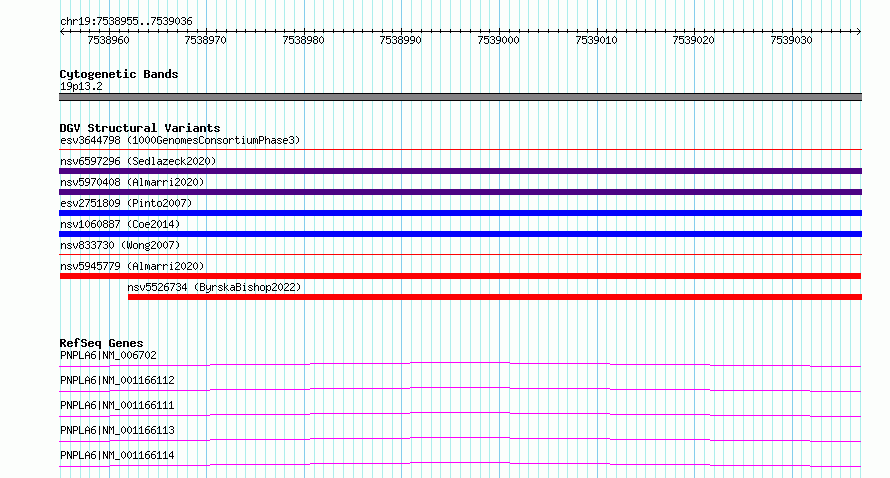The image size is (890, 478).
Task: Click the red bar of nsv5526734
Action: point(495,297)
